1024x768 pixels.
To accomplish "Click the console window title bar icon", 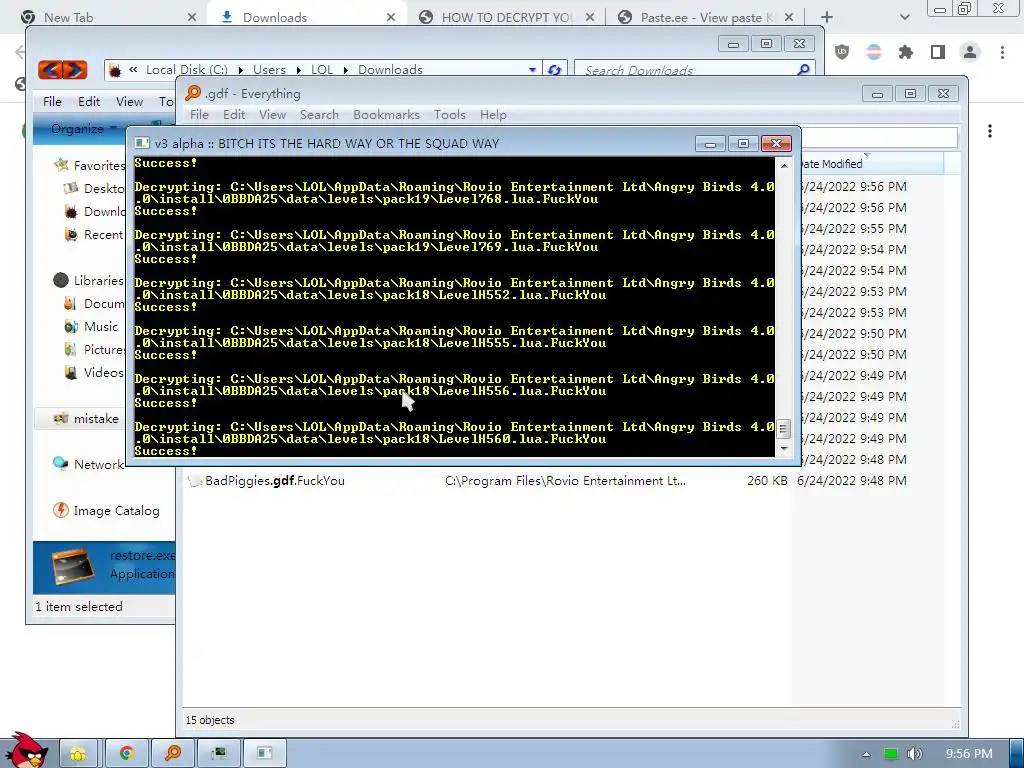I will [x=142, y=144].
